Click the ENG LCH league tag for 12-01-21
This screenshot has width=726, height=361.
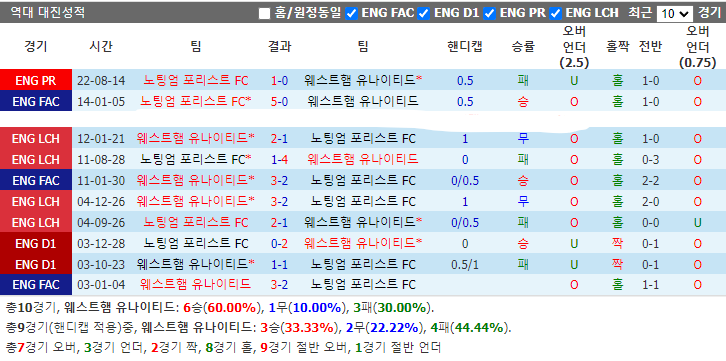point(36,138)
